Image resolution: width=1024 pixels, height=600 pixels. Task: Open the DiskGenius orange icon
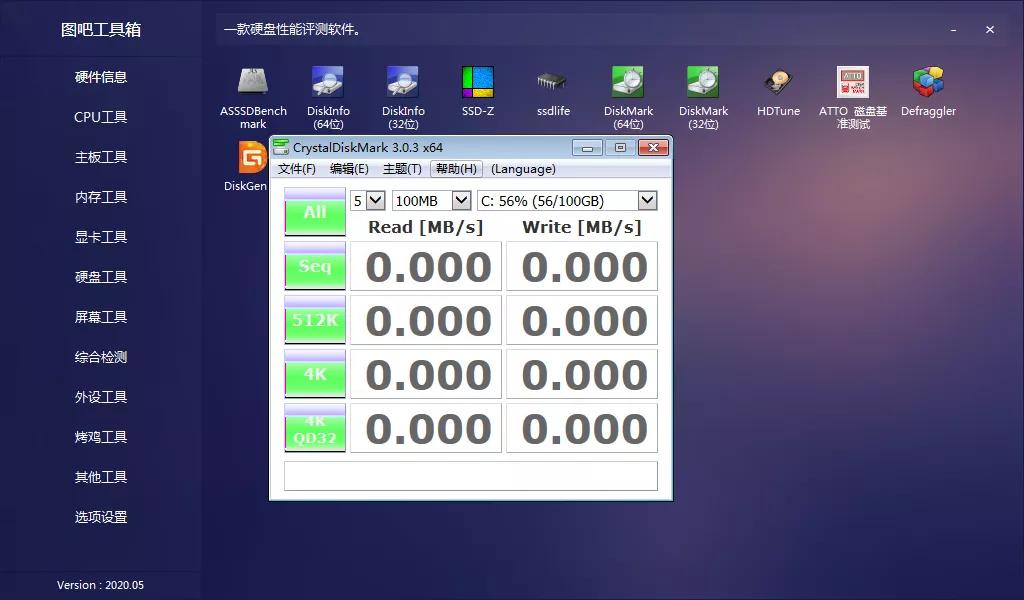(x=251, y=158)
